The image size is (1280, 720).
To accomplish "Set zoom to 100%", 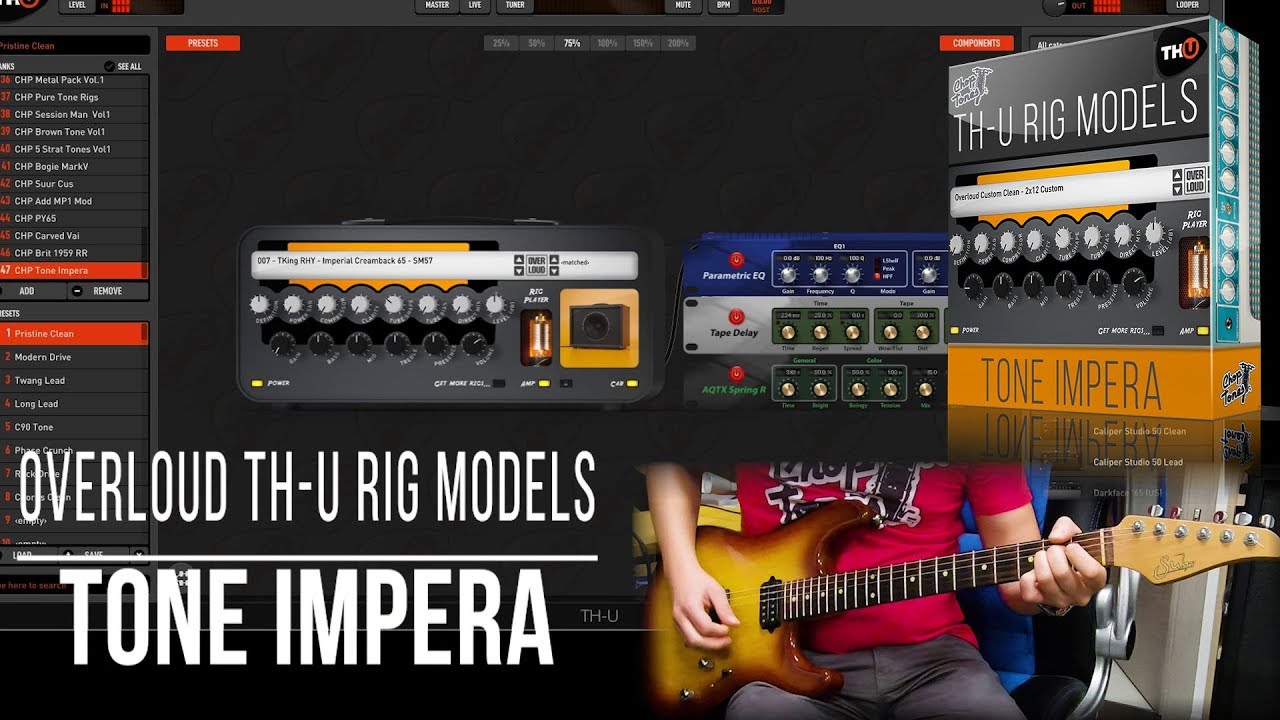I will coord(607,44).
